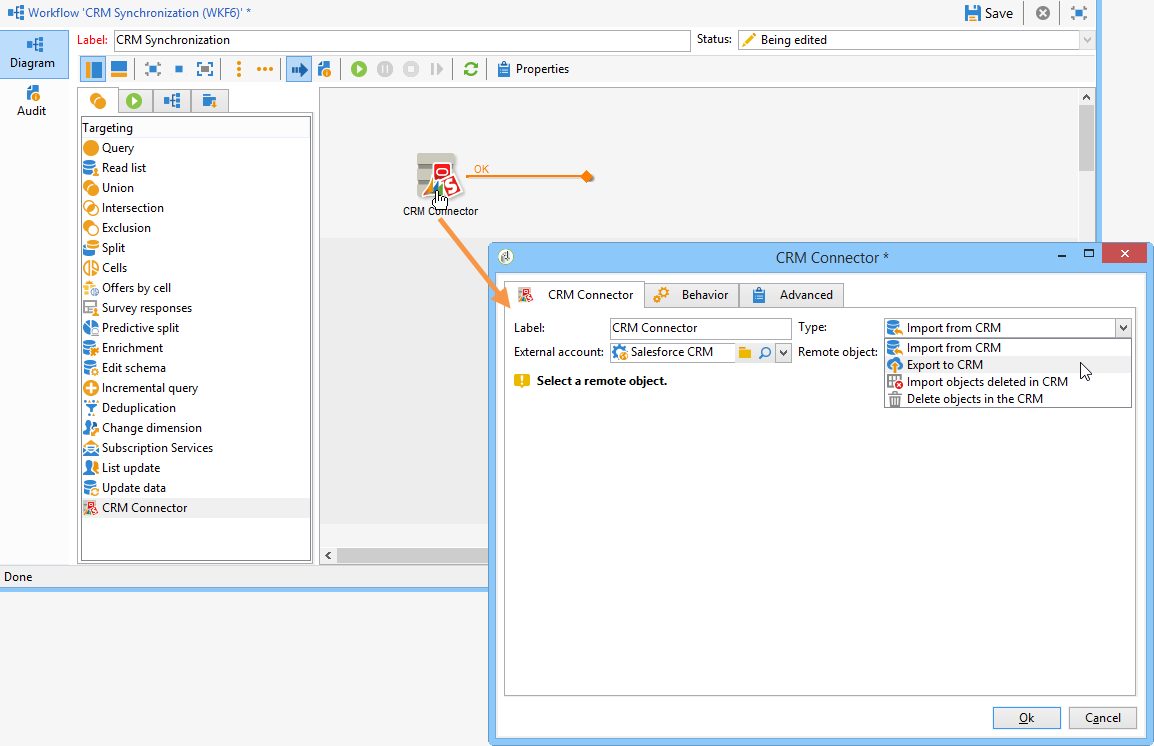Click the grey stop workflow button
1154x746 pixels.
[x=411, y=69]
